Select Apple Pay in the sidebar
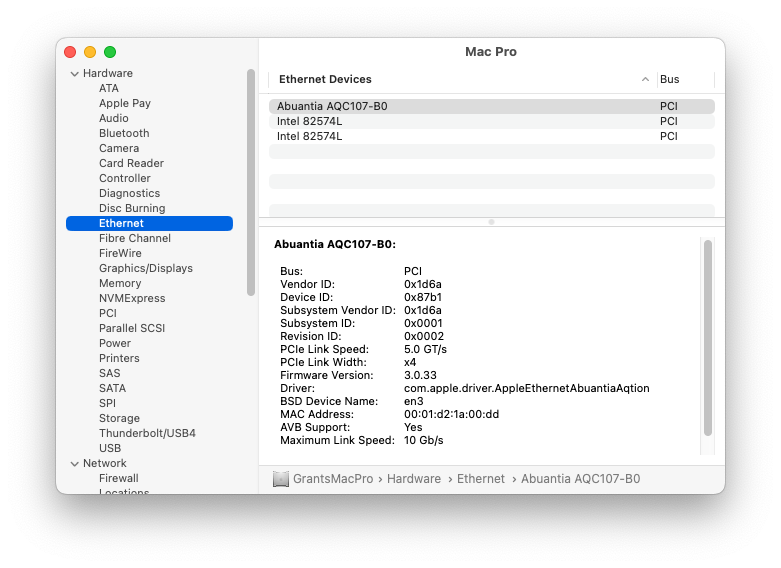This screenshot has height=568, width=781. (125, 103)
